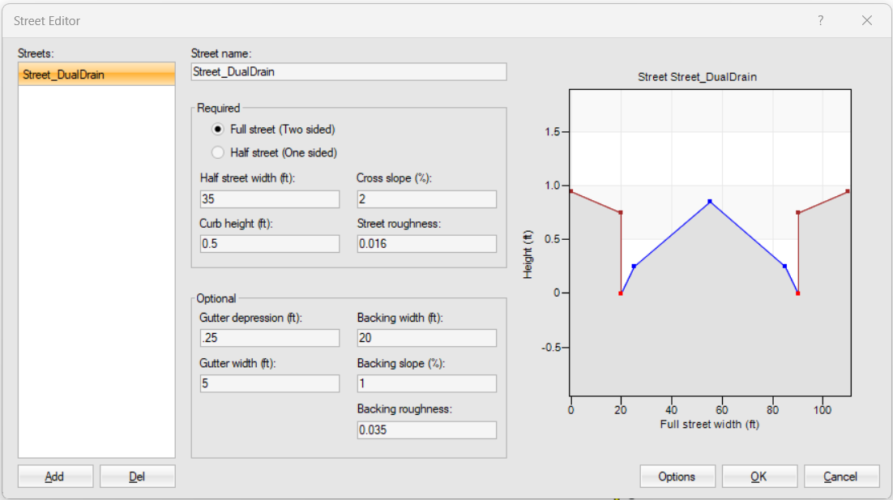Edit the Cross slope percent field
This screenshot has width=893, height=500.
427,199
